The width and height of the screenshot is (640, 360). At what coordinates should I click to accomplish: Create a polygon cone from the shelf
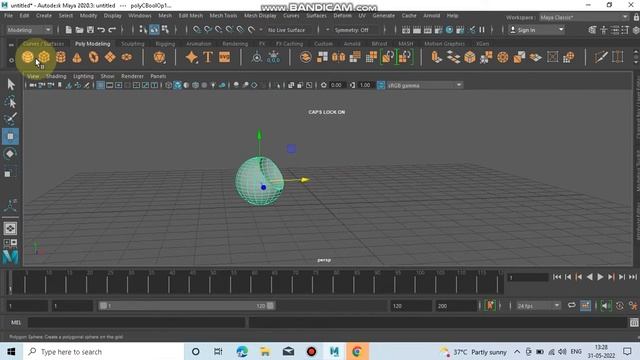[x=77, y=57]
